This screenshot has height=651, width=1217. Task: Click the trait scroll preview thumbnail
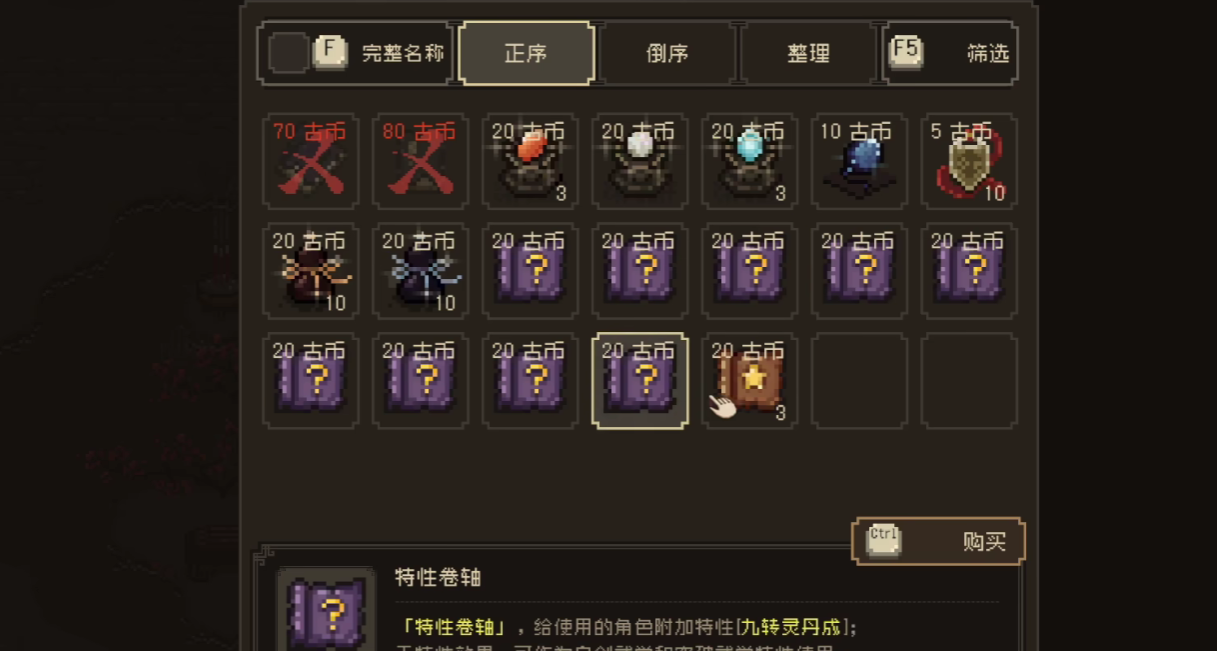click(x=326, y=610)
